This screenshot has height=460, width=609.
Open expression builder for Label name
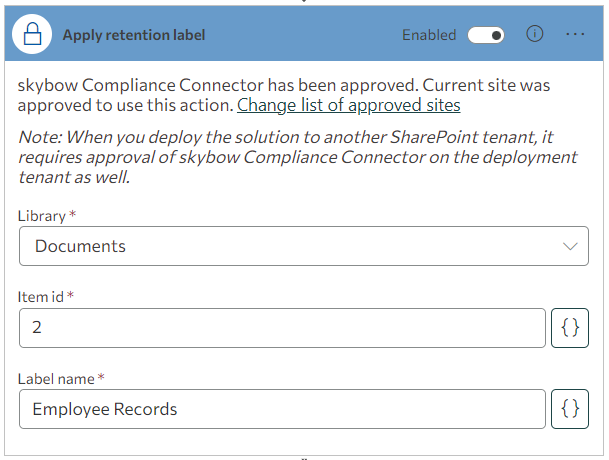click(570, 409)
